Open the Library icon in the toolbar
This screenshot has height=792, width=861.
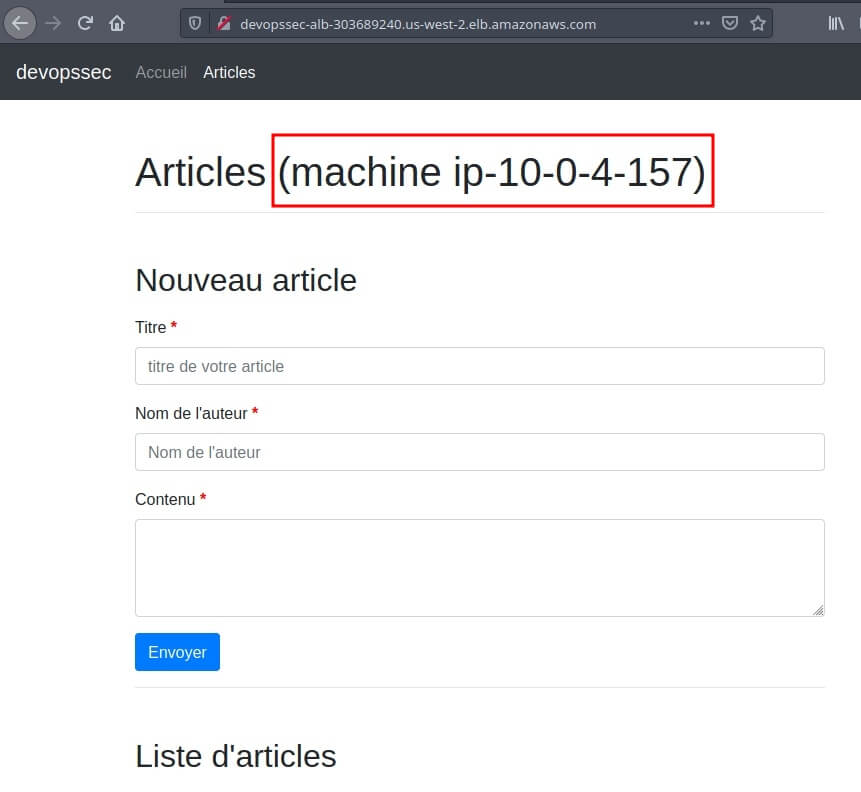point(836,23)
